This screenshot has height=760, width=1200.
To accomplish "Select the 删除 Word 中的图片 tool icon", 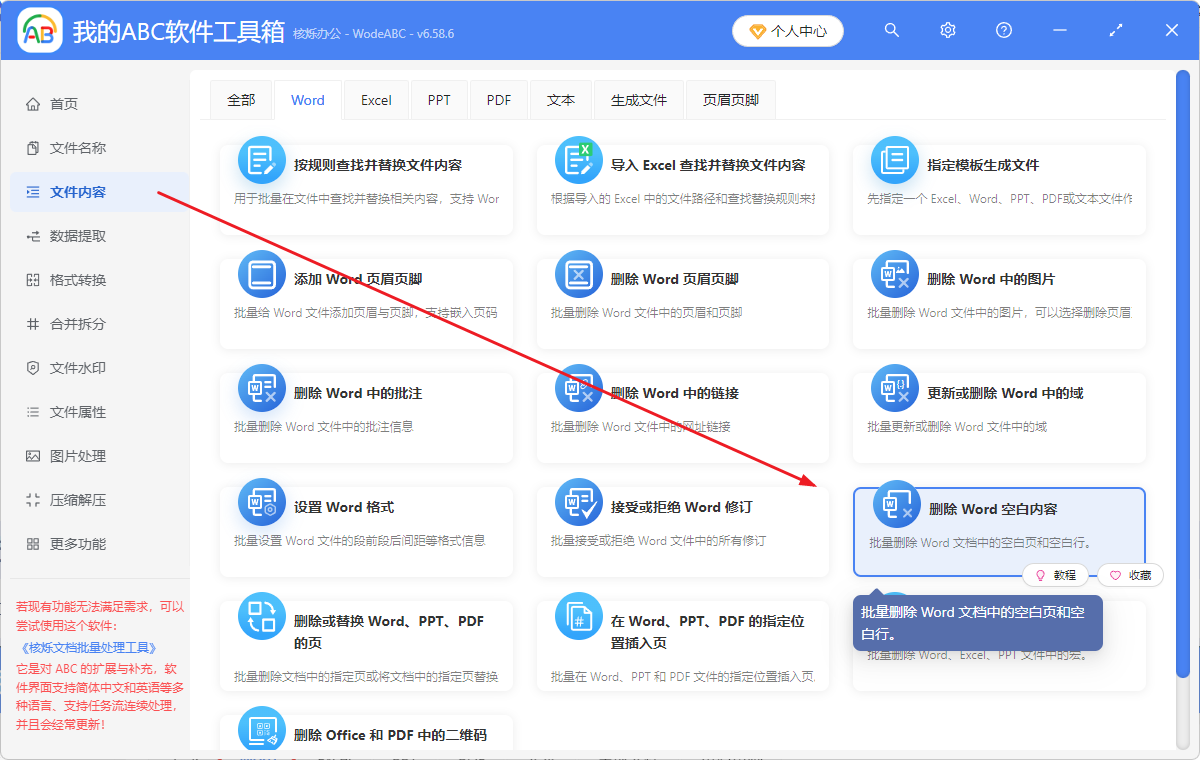I will [x=895, y=273].
